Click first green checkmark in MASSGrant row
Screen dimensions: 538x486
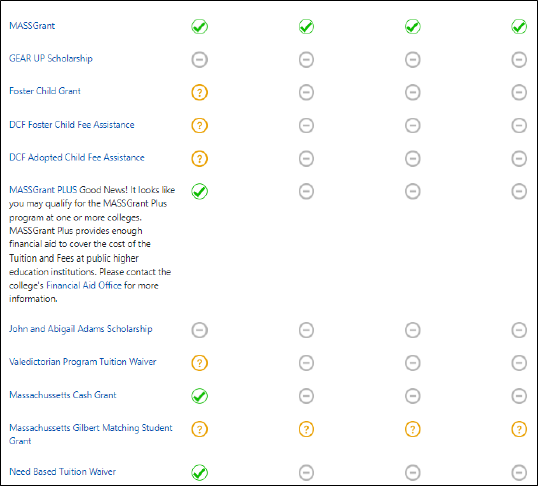click(x=199, y=26)
